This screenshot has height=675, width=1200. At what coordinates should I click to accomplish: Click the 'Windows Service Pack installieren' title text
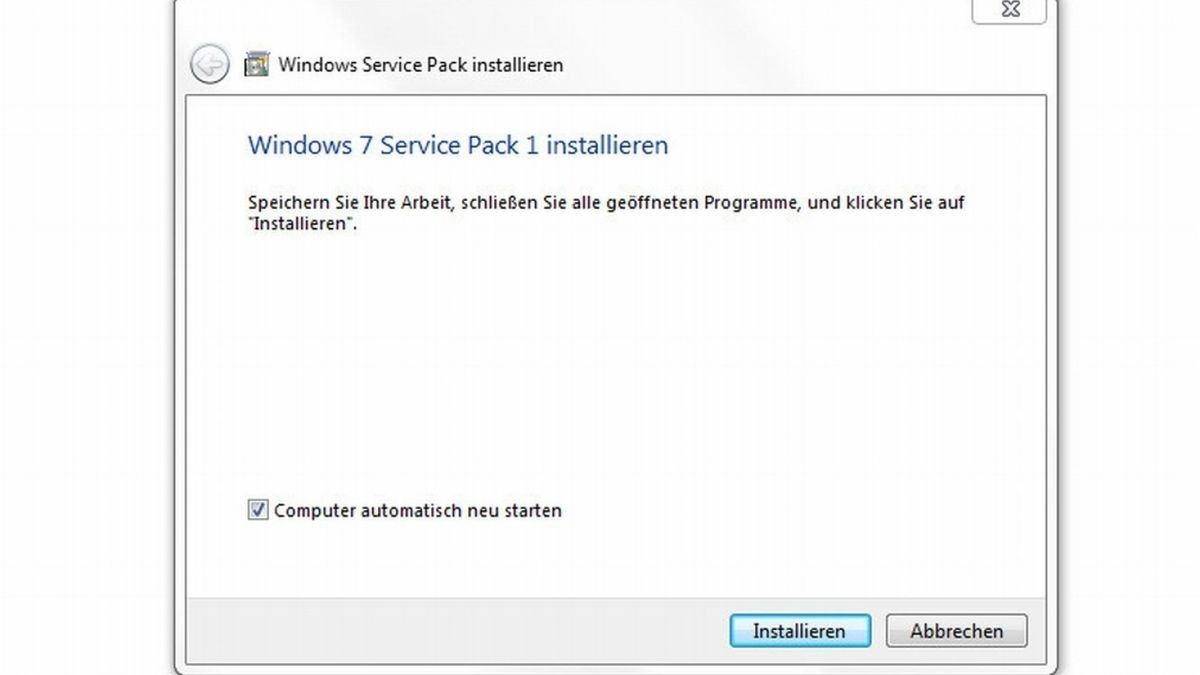point(423,64)
